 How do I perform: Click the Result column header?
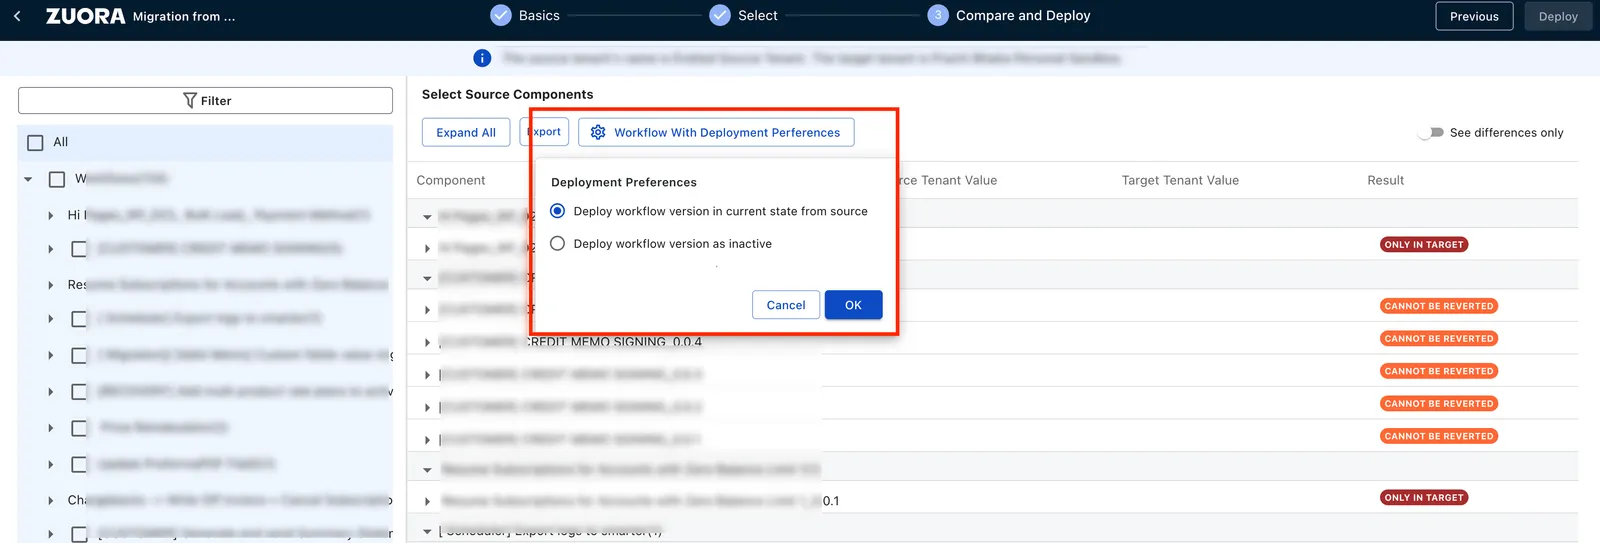1385,180
